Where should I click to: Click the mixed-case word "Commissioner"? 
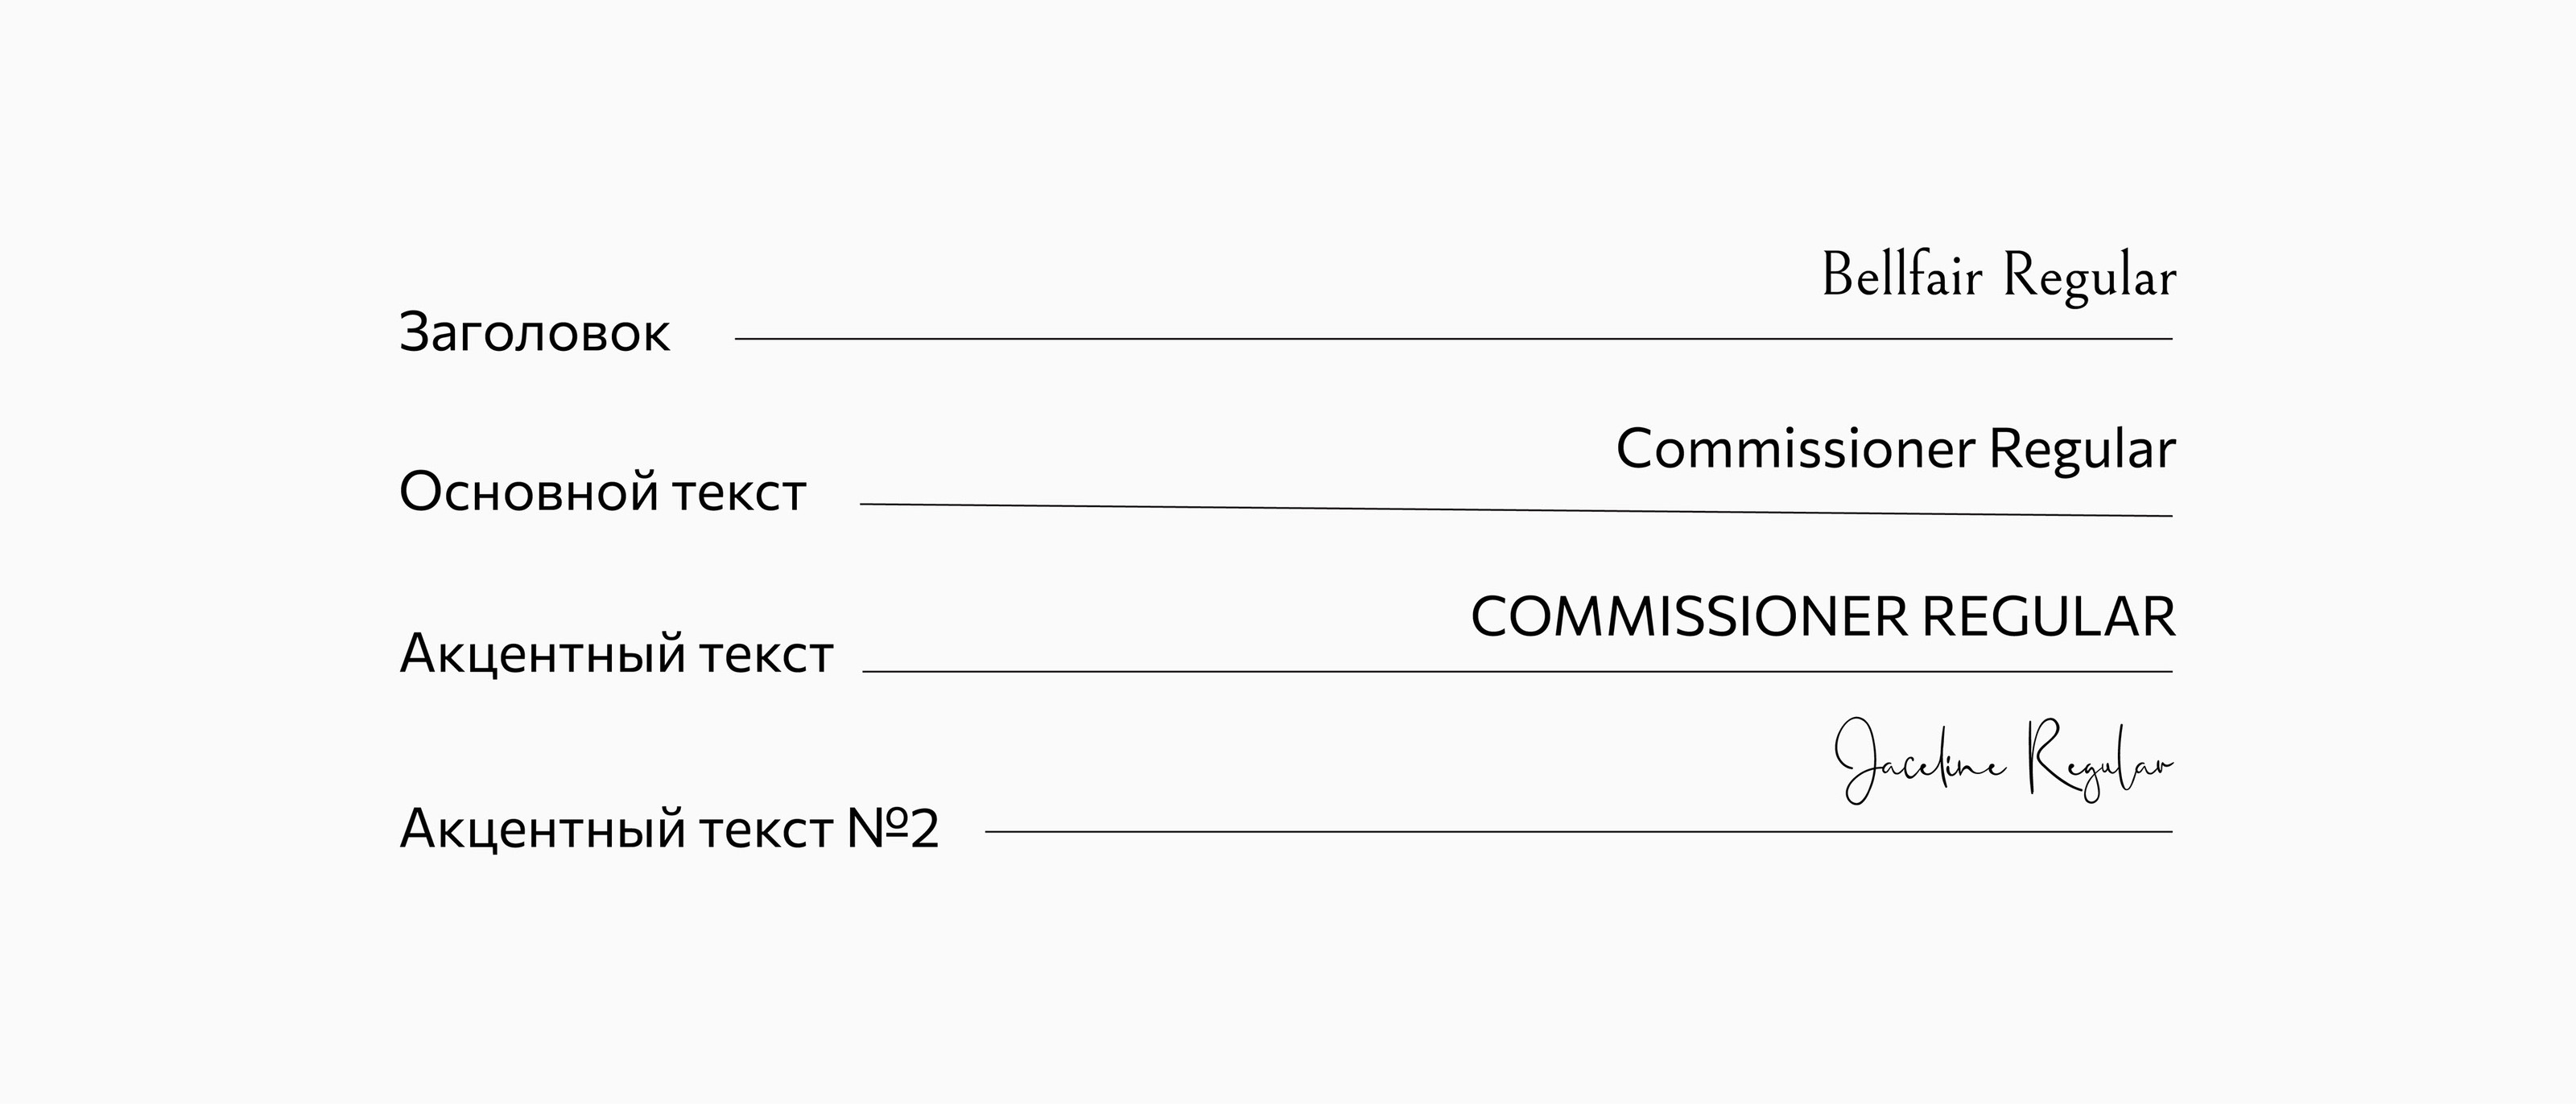(1795, 449)
